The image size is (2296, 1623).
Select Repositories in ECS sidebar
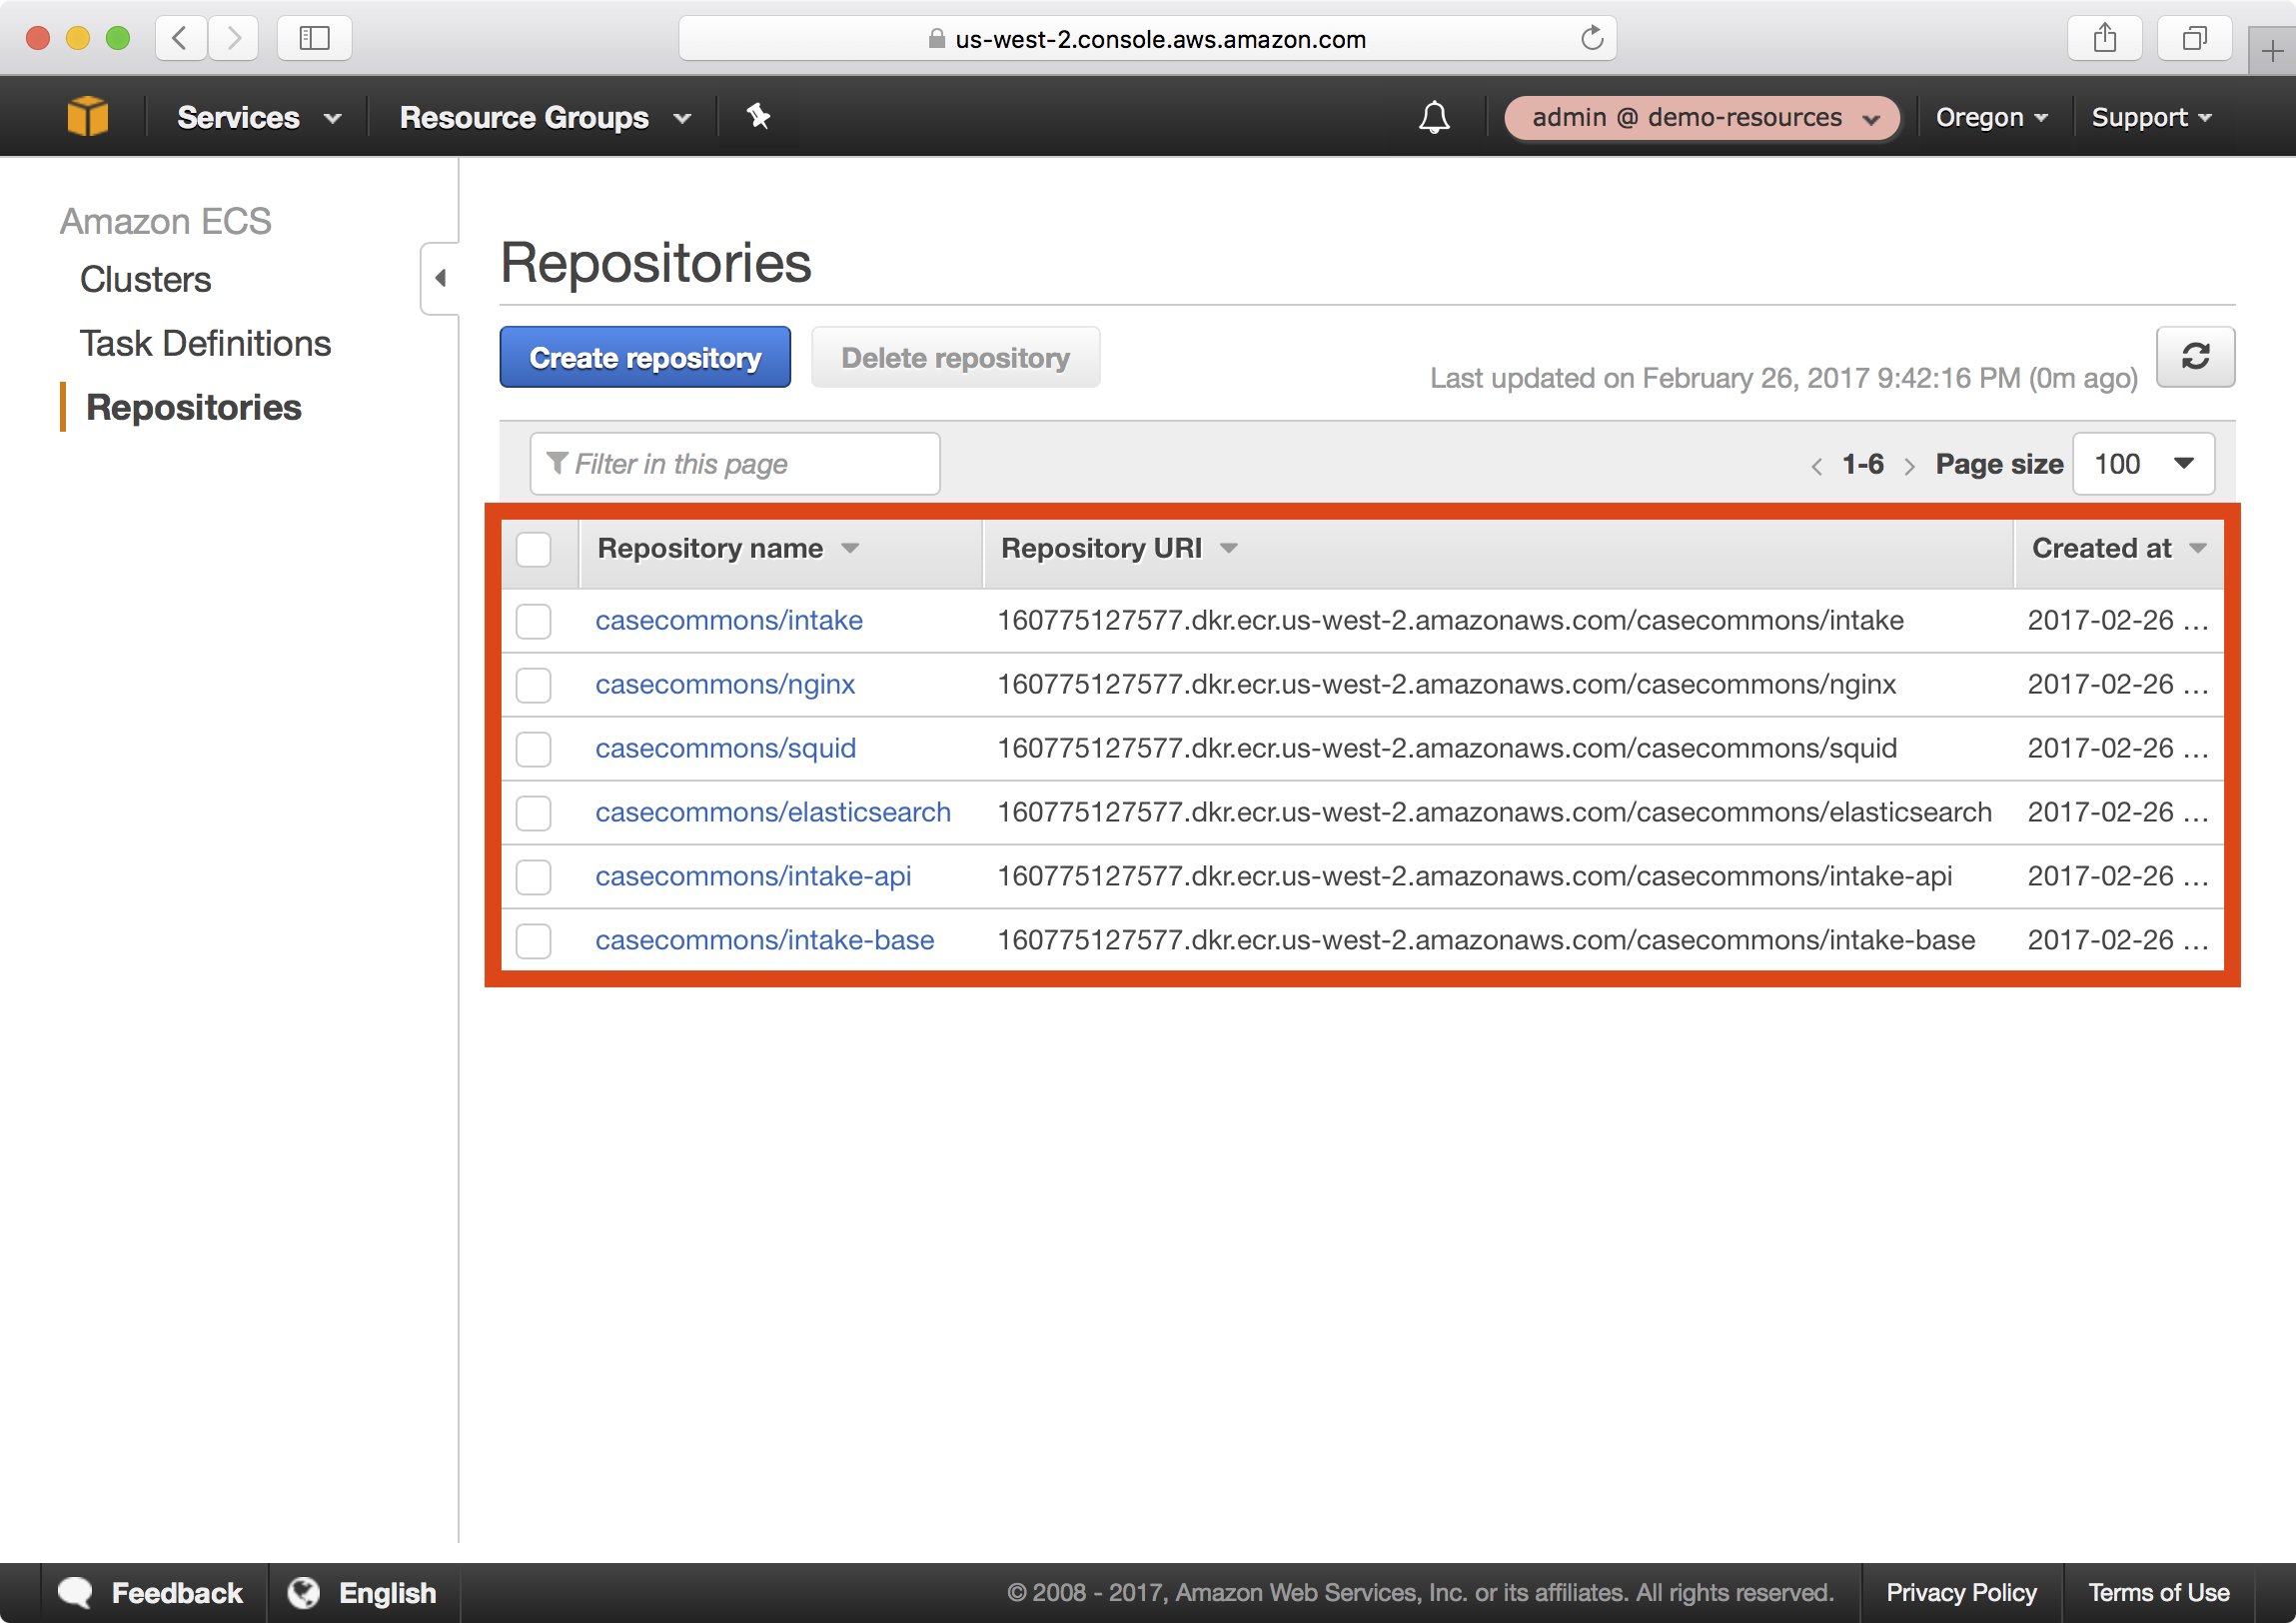[193, 407]
